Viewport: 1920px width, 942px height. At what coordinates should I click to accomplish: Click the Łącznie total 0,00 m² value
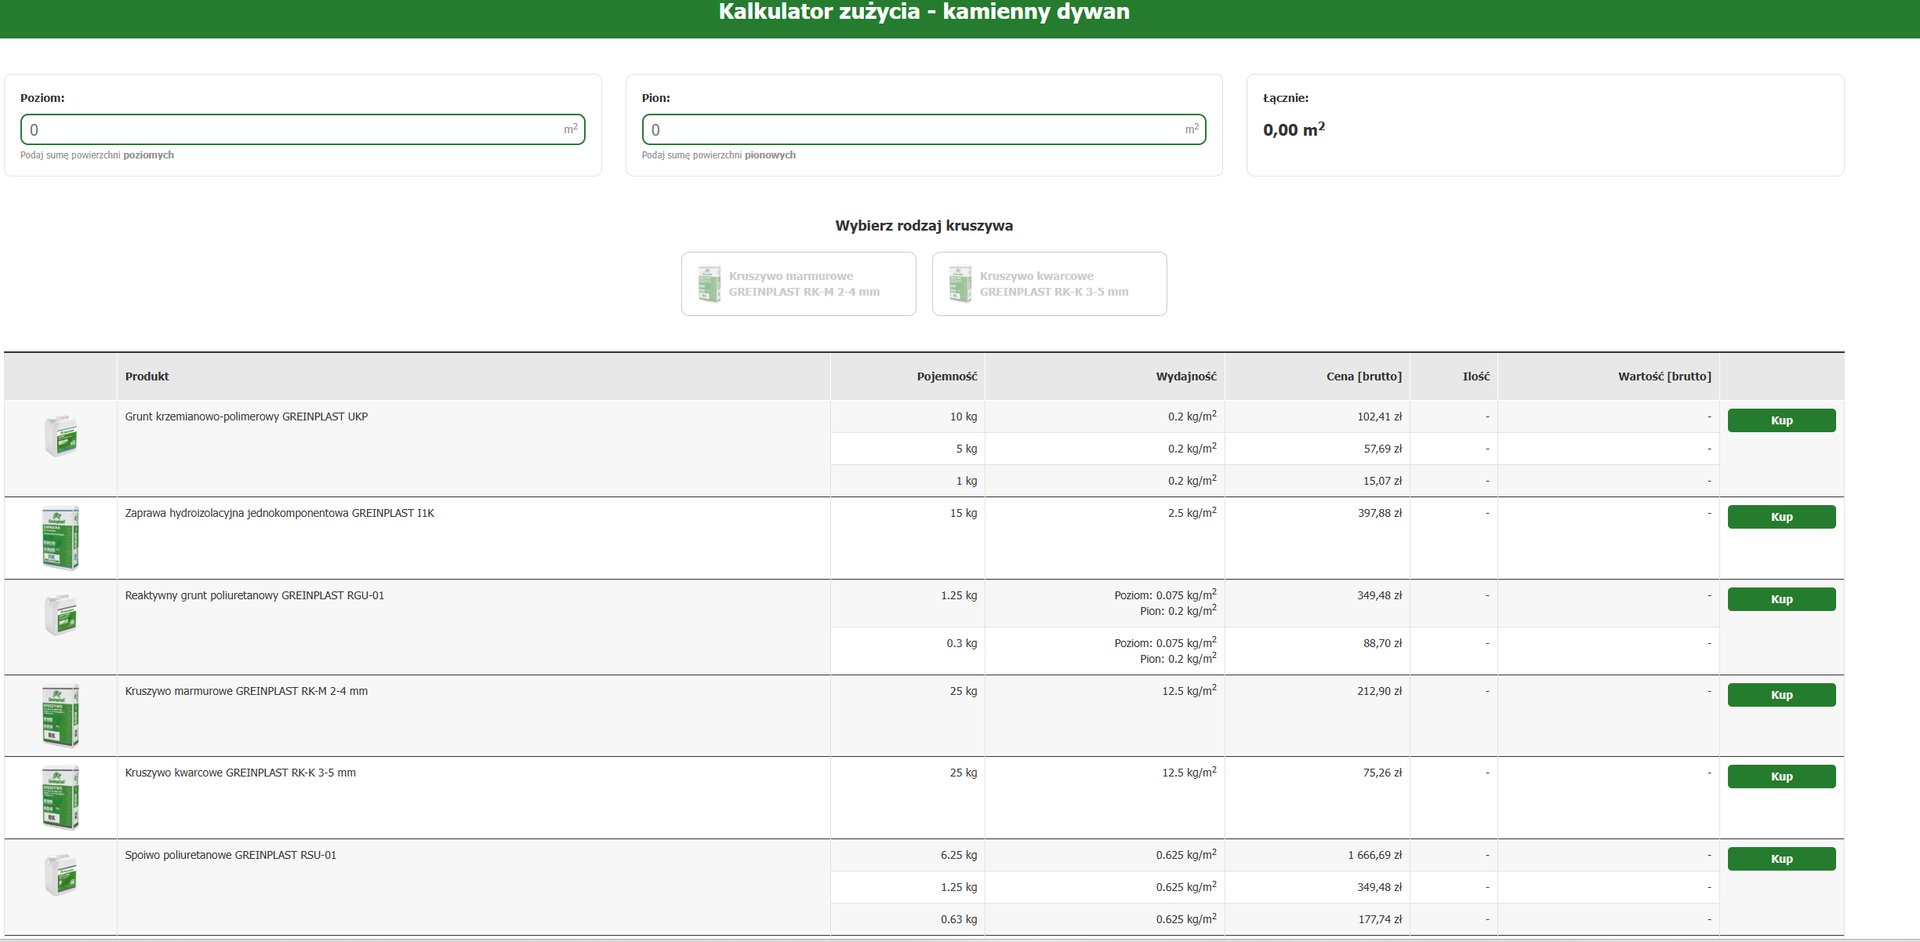coord(1294,129)
